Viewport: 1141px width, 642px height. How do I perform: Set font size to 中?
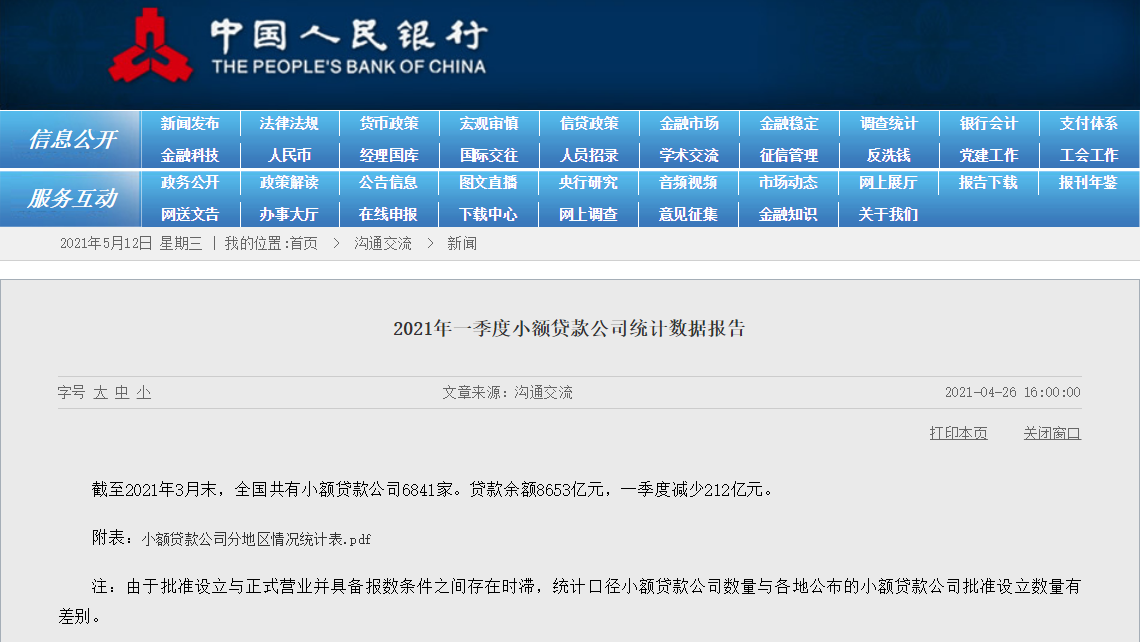122,393
